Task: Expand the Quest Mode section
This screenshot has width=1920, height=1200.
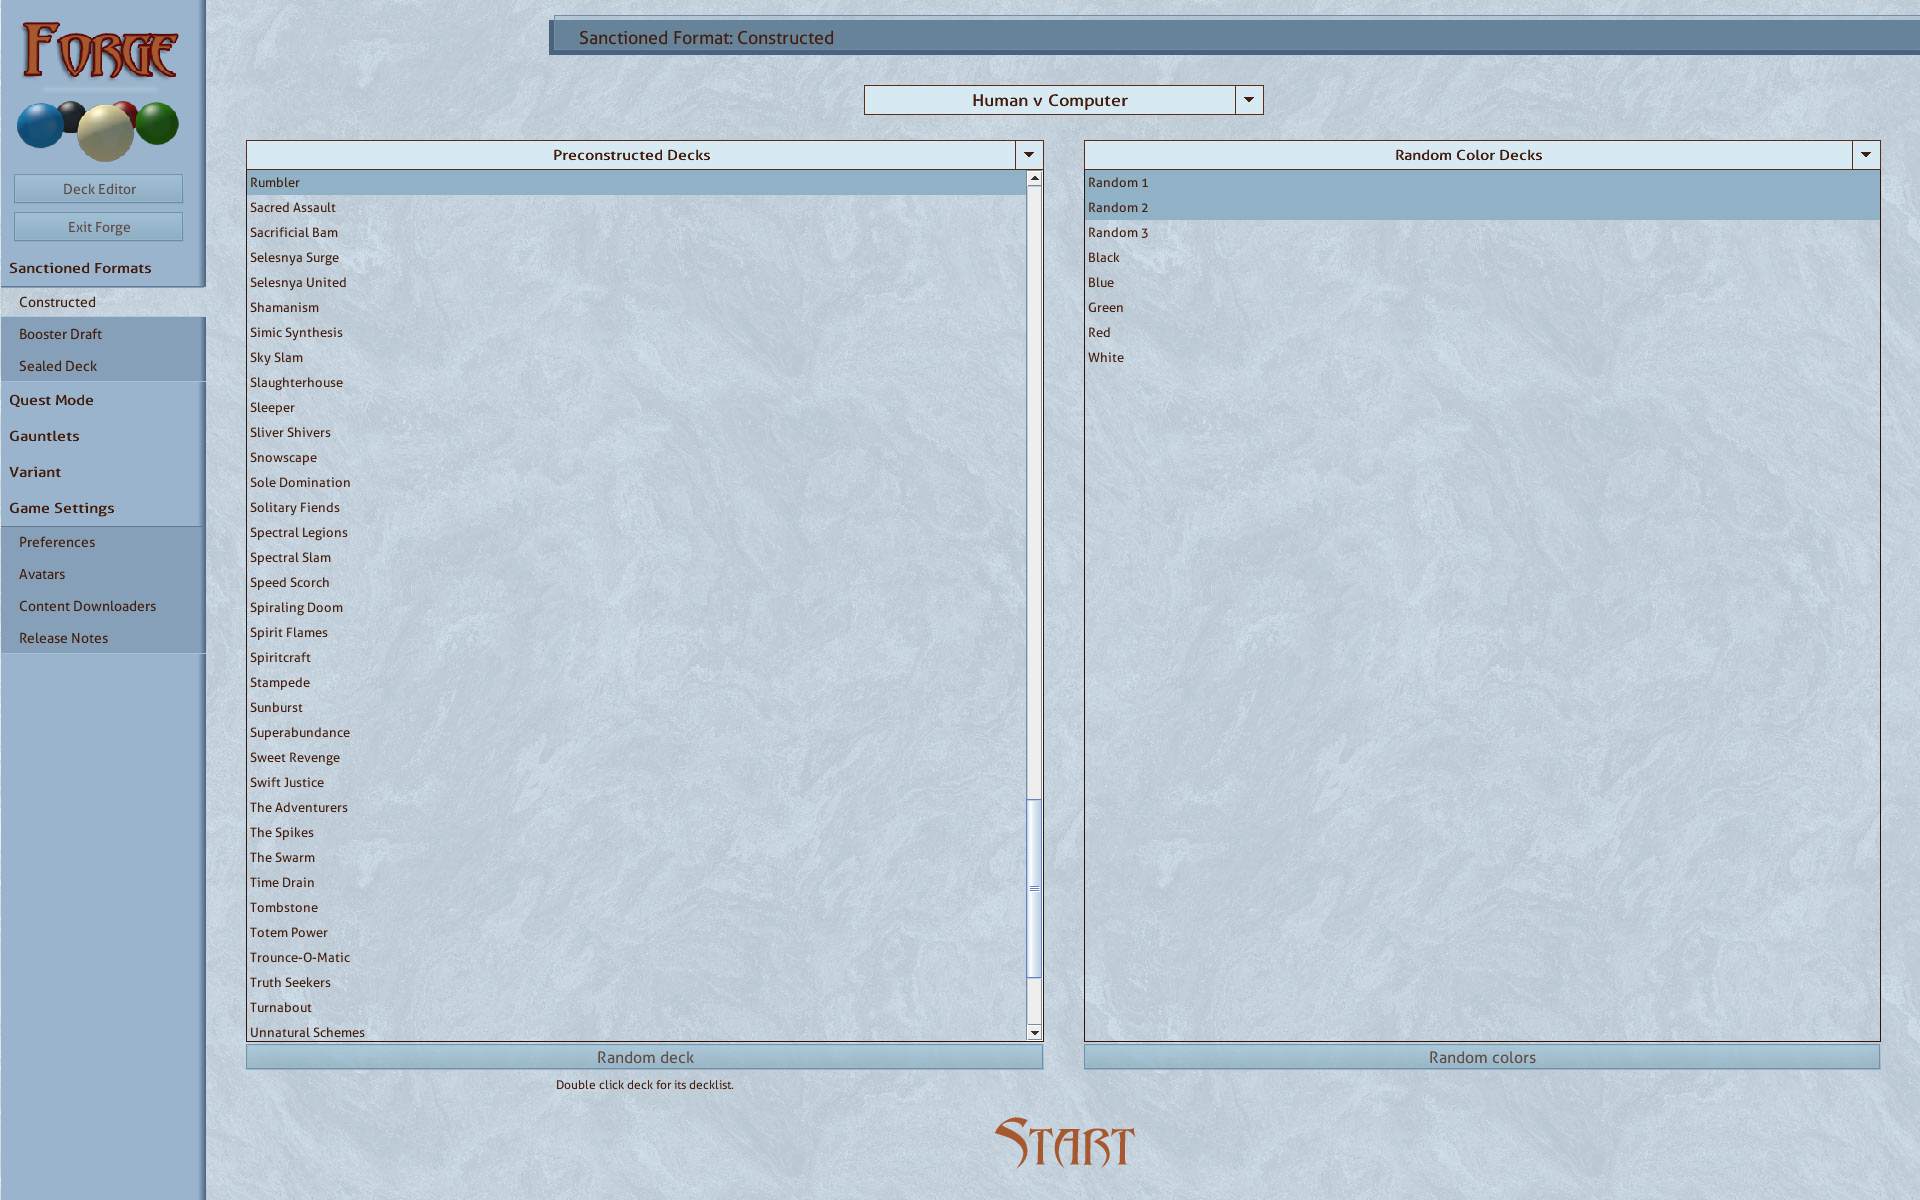Action: pos(51,400)
